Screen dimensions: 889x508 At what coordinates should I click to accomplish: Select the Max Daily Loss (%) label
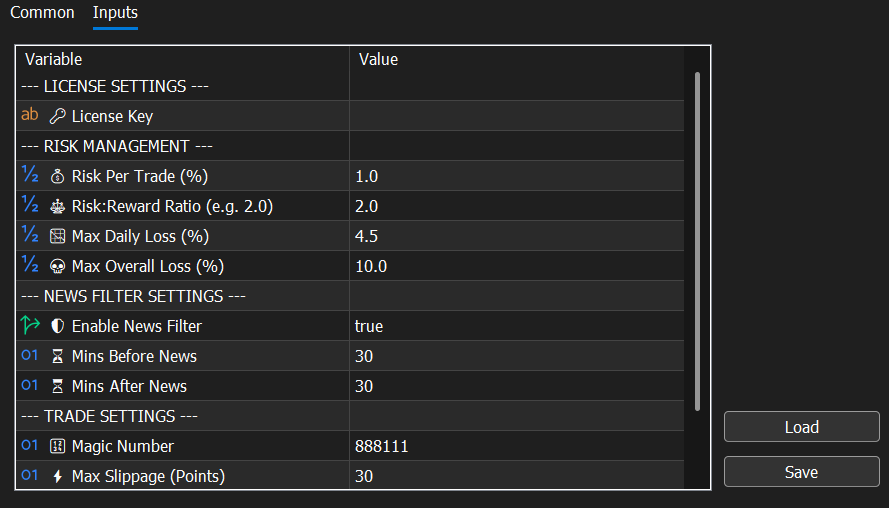coord(140,236)
